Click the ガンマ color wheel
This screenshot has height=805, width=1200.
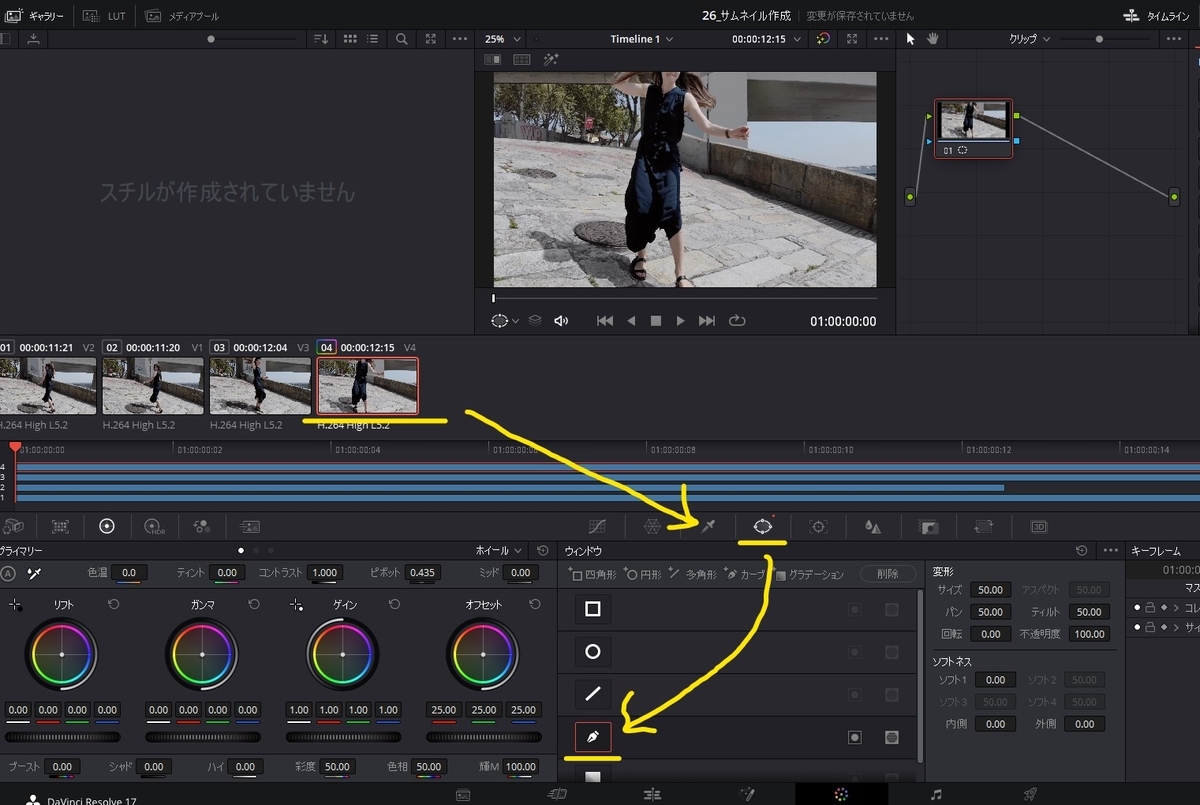(x=202, y=654)
